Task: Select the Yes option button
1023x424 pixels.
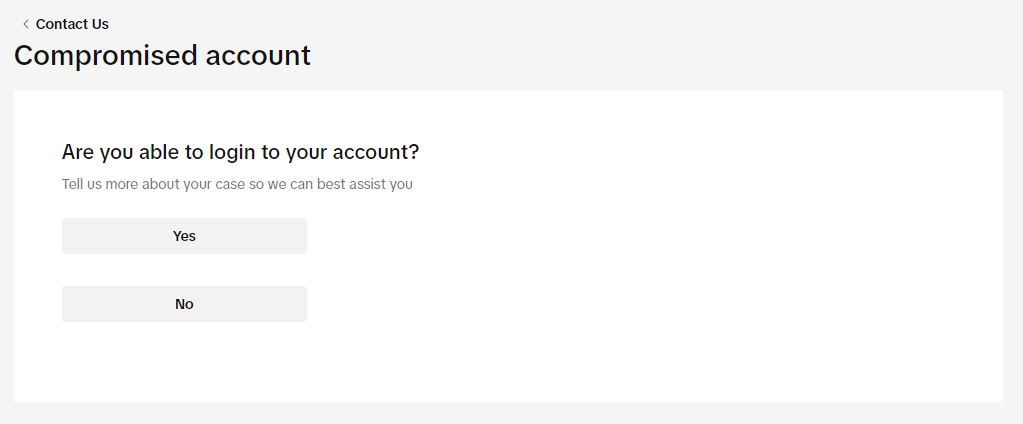Action: click(184, 236)
